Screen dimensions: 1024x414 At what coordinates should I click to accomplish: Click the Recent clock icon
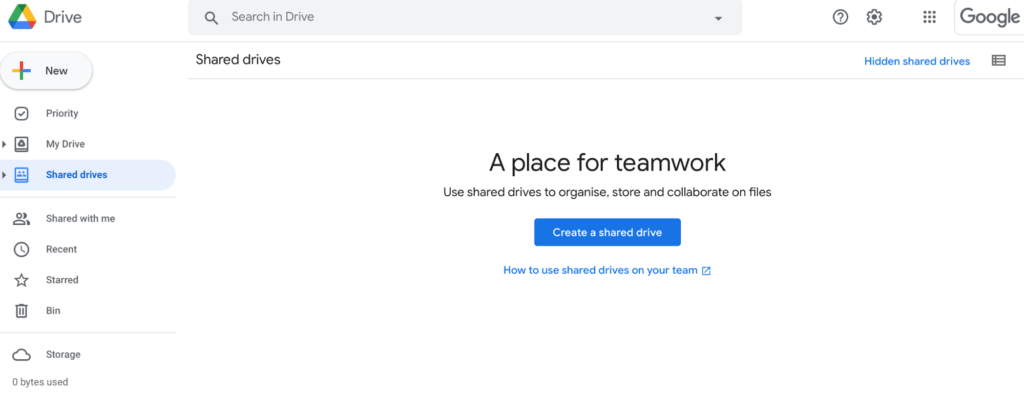pyautogui.click(x=22, y=249)
